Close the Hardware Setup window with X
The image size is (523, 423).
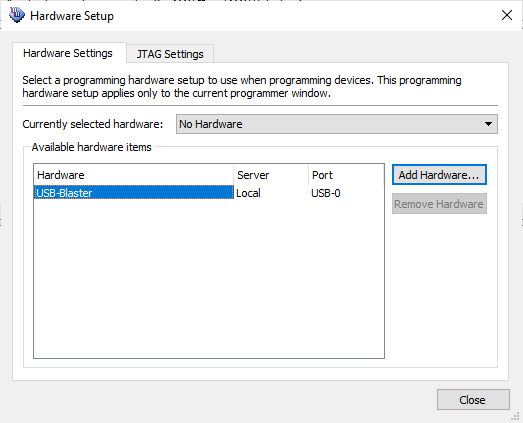click(x=507, y=15)
